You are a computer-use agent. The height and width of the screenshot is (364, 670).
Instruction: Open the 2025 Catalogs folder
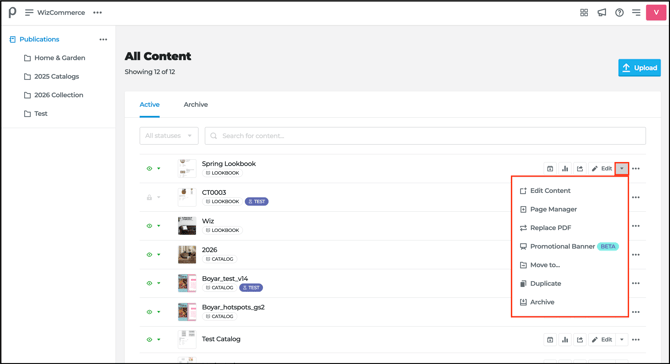pyautogui.click(x=56, y=76)
